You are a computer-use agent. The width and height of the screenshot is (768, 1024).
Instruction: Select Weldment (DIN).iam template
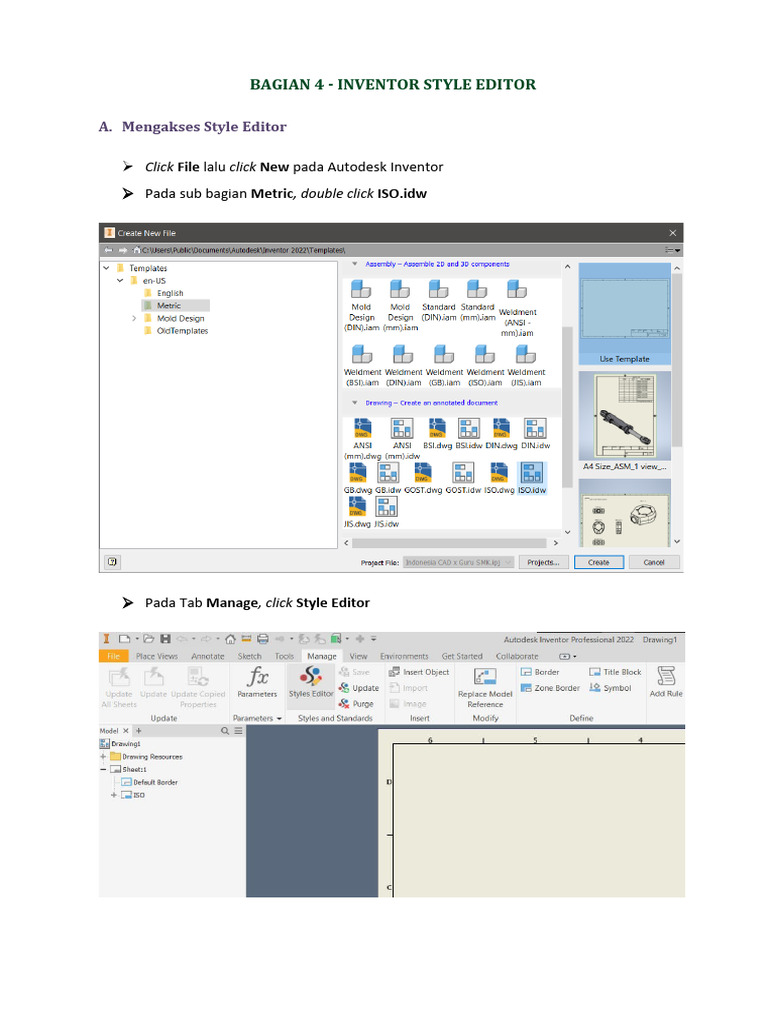point(404,366)
